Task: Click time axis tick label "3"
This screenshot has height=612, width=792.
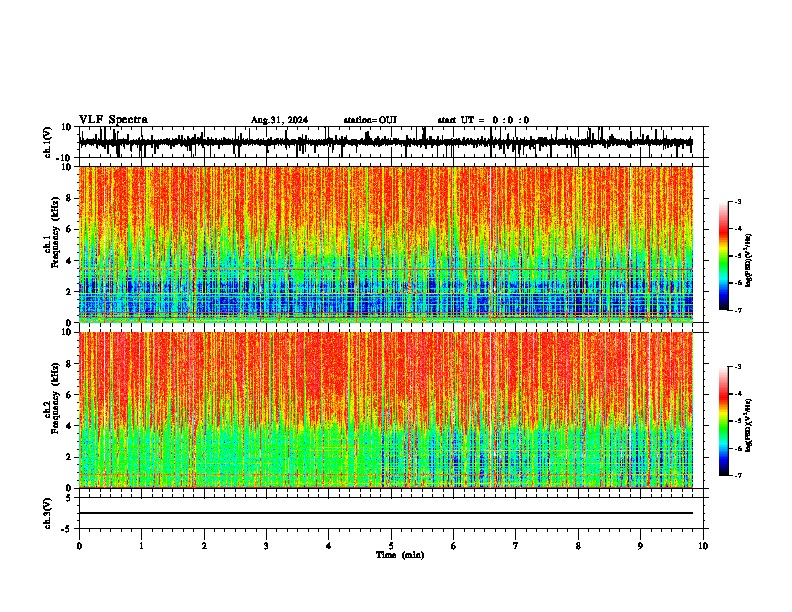Action: pyautogui.click(x=266, y=546)
